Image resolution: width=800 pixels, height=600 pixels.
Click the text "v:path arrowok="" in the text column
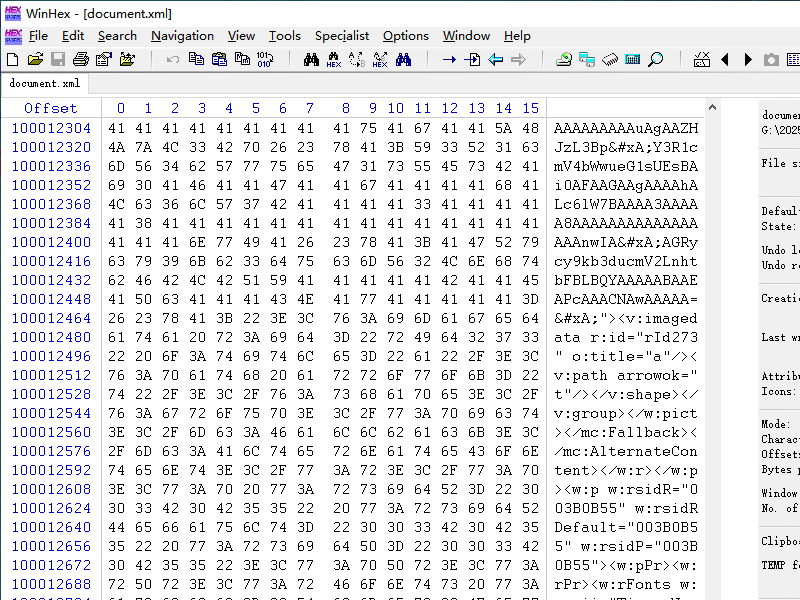[x=626, y=376]
